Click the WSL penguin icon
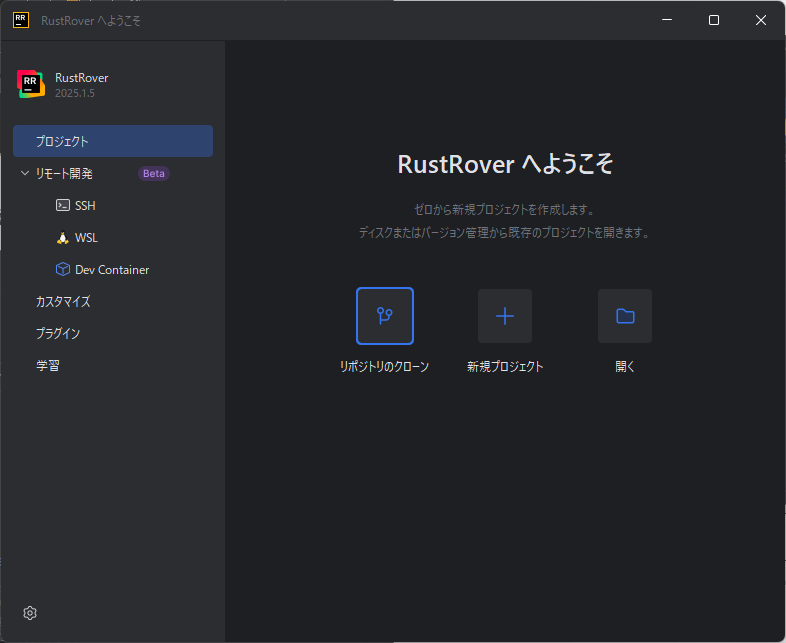The height and width of the screenshot is (643, 786). [x=63, y=238]
